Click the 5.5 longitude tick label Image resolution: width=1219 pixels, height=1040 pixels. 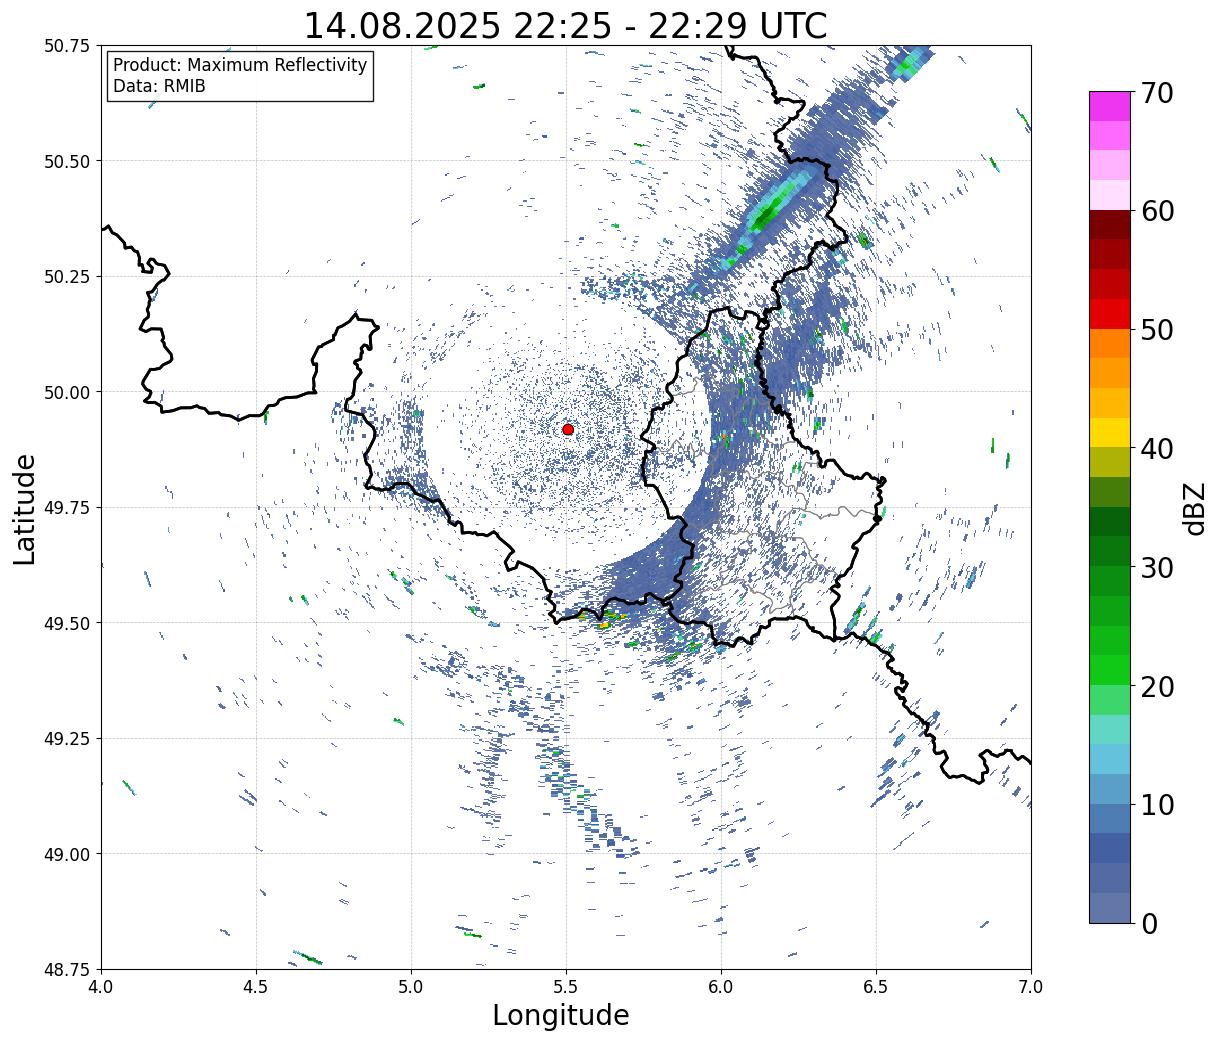(x=566, y=987)
